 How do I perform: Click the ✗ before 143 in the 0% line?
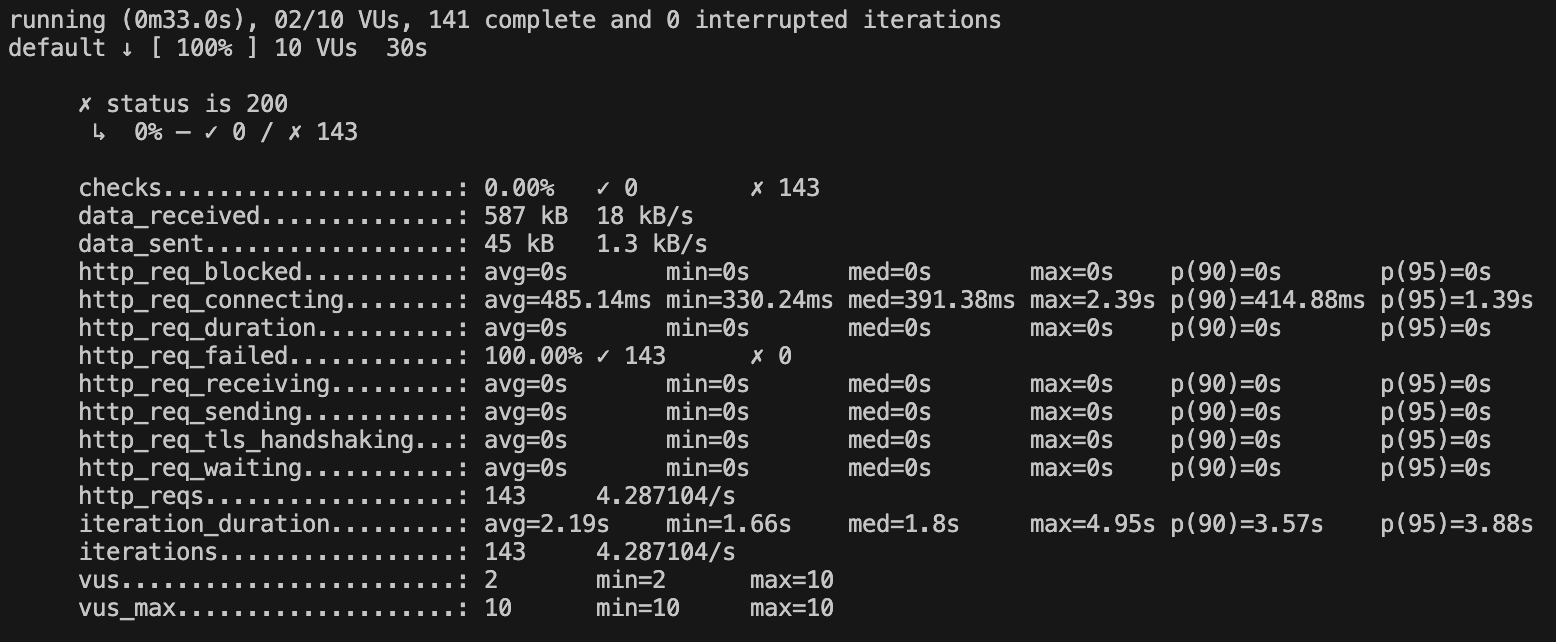[295, 132]
